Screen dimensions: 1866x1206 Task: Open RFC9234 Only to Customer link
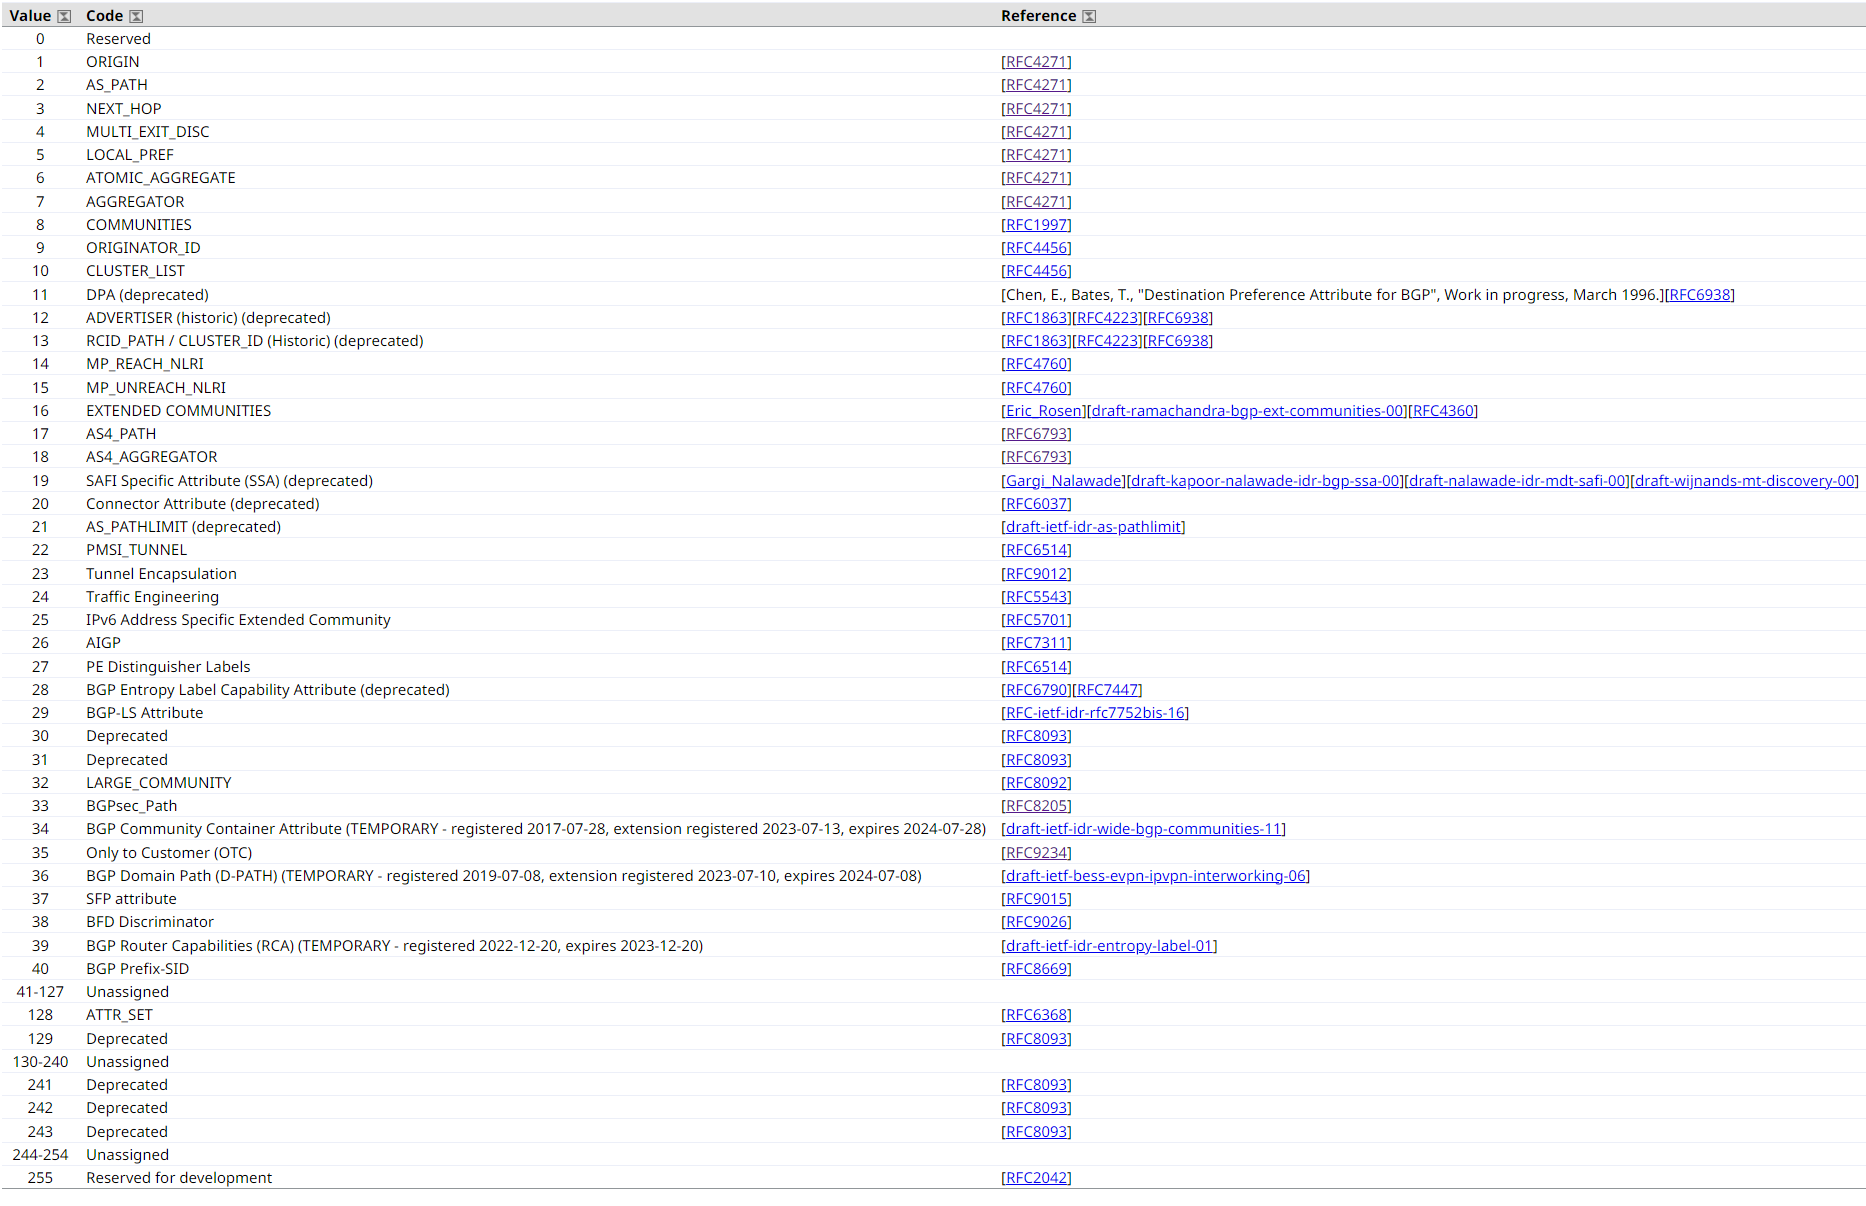(1036, 853)
